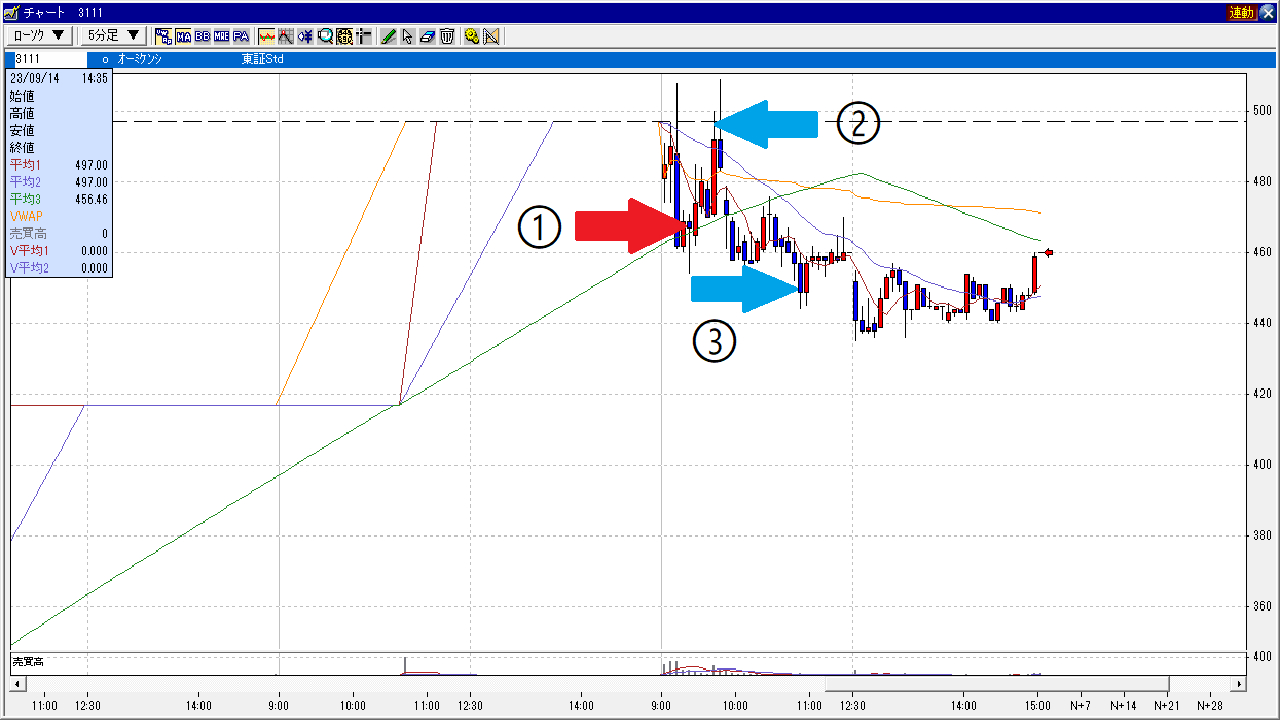Click the 500 price axis label

coord(1261,110)
